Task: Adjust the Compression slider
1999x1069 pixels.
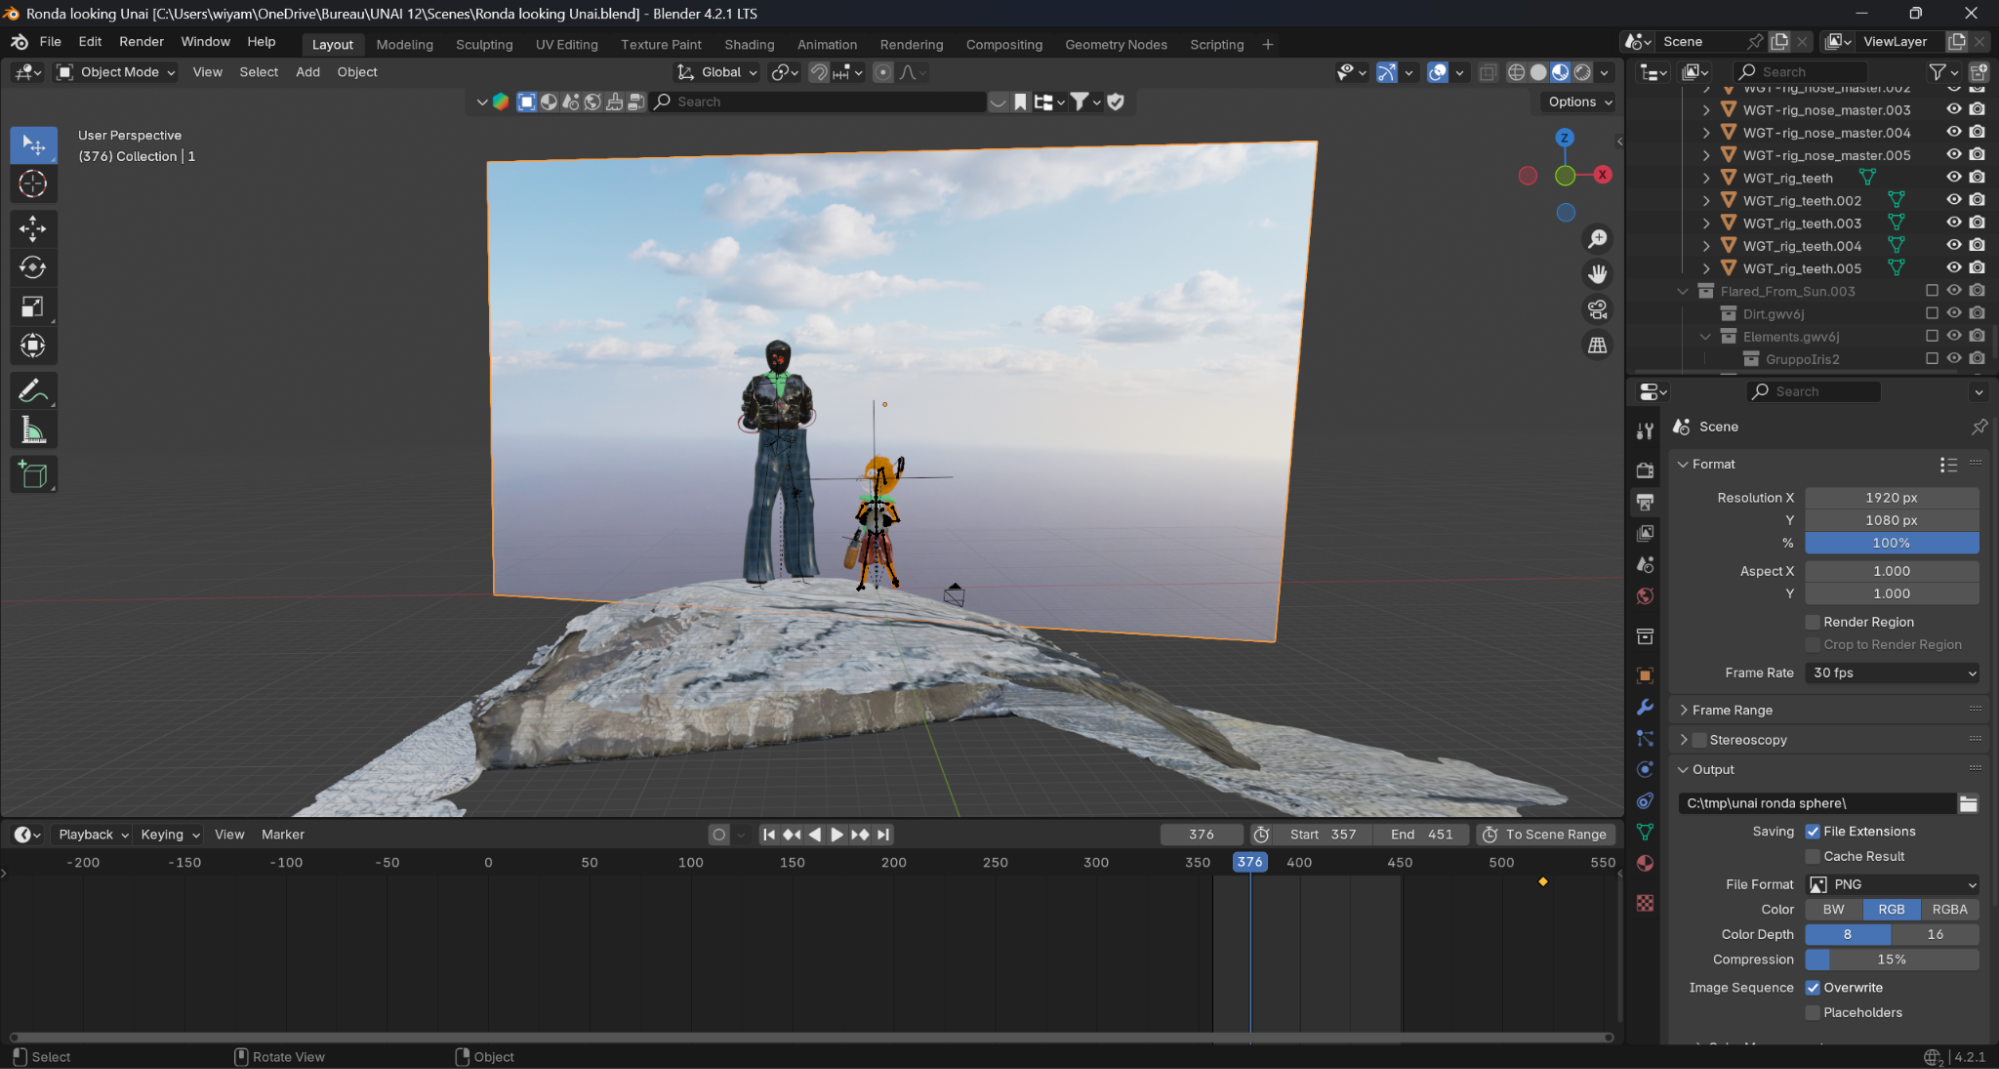Action: 1891,959
